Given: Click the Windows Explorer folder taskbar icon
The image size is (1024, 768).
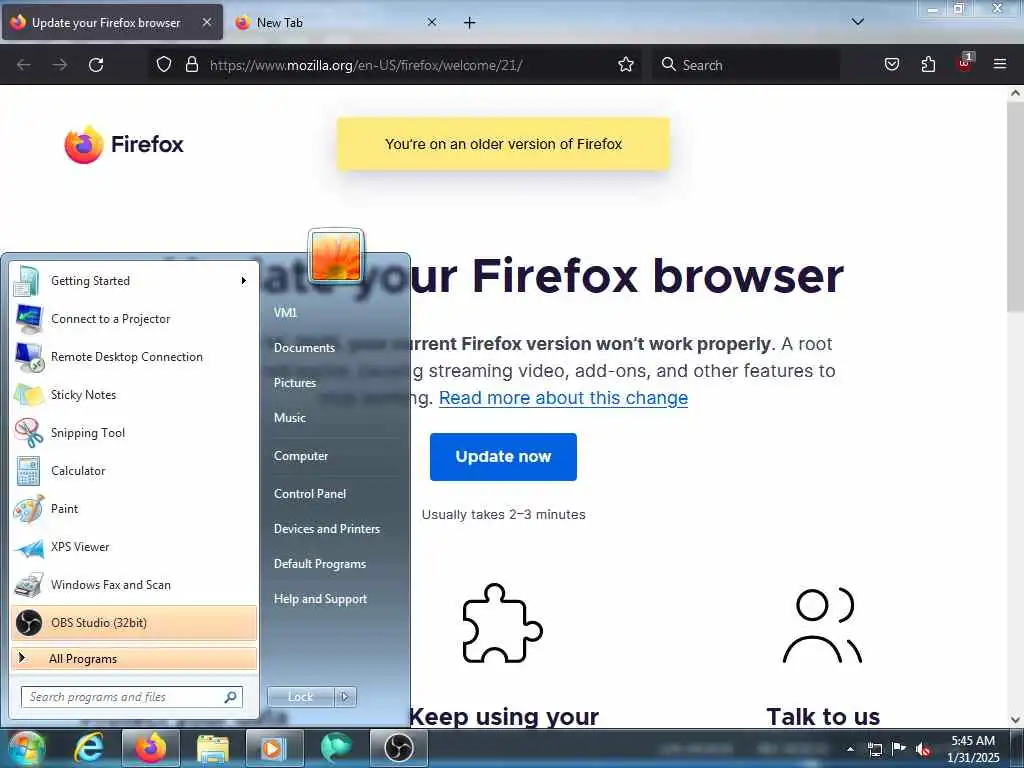Looking at the screenshot, I should coord(212,748).
